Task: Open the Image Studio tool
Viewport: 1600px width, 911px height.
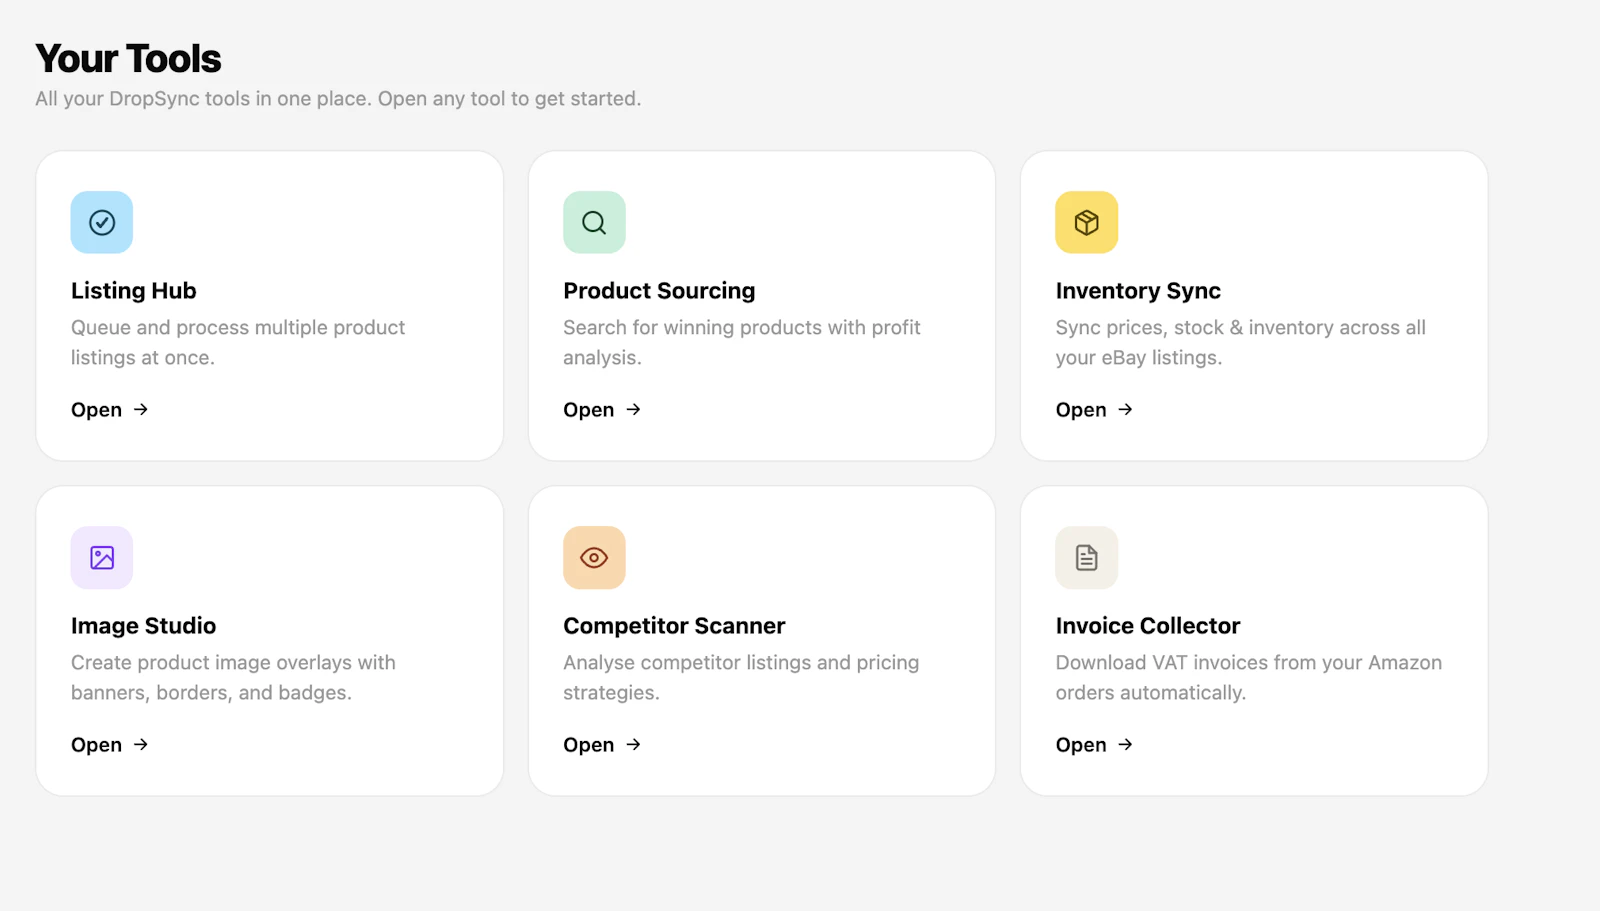Action: (110, 745)
